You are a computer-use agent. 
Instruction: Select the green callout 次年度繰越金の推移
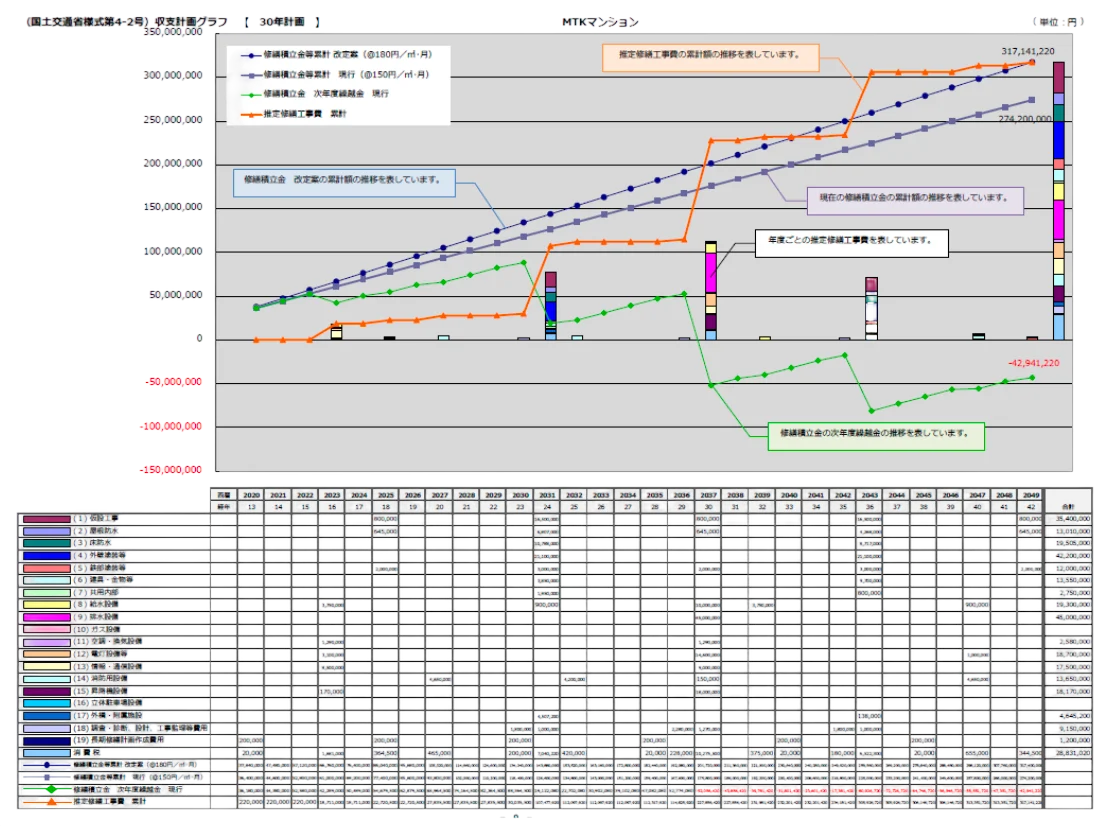[x=876, y=436]
